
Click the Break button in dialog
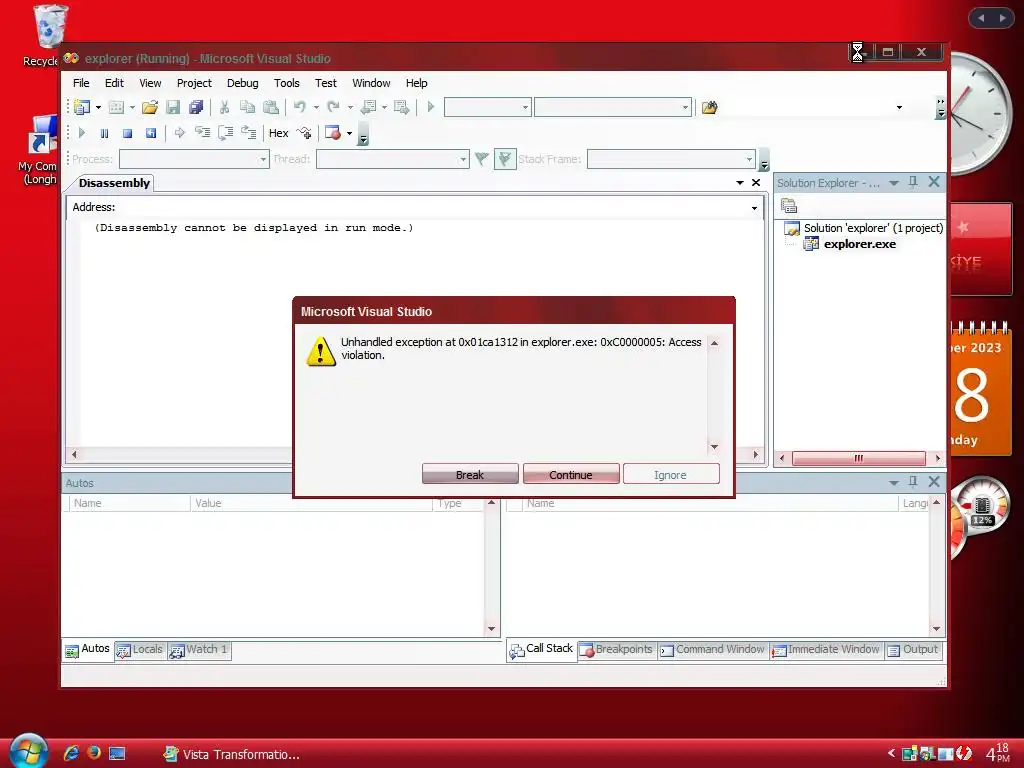[x=470, y=474]
